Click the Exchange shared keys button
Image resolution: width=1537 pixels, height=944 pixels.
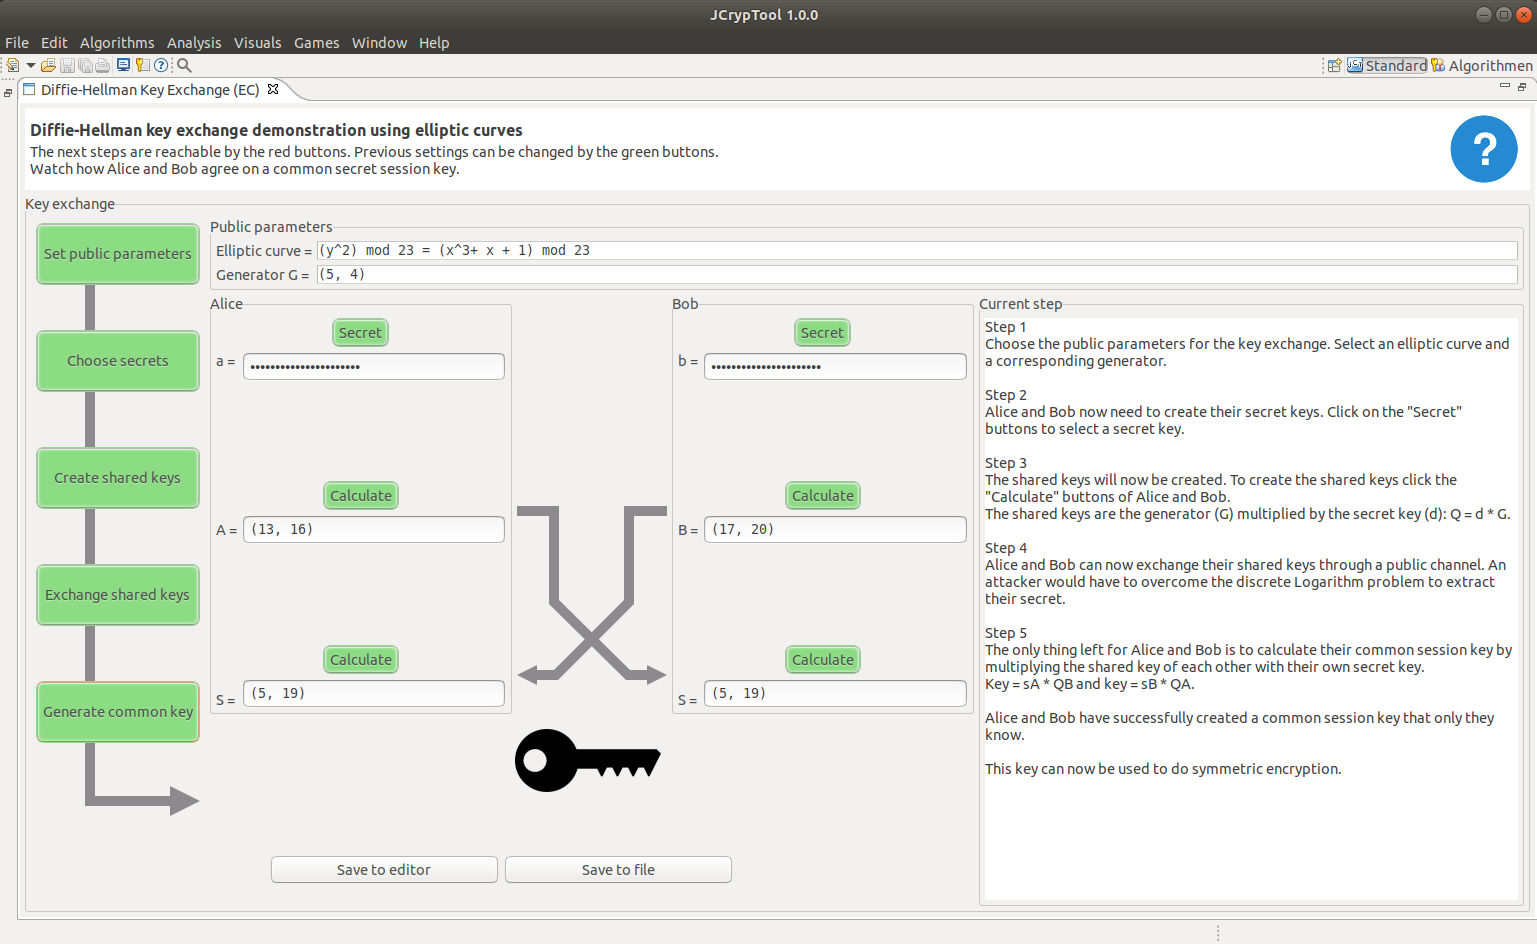[x=118, y=595]
